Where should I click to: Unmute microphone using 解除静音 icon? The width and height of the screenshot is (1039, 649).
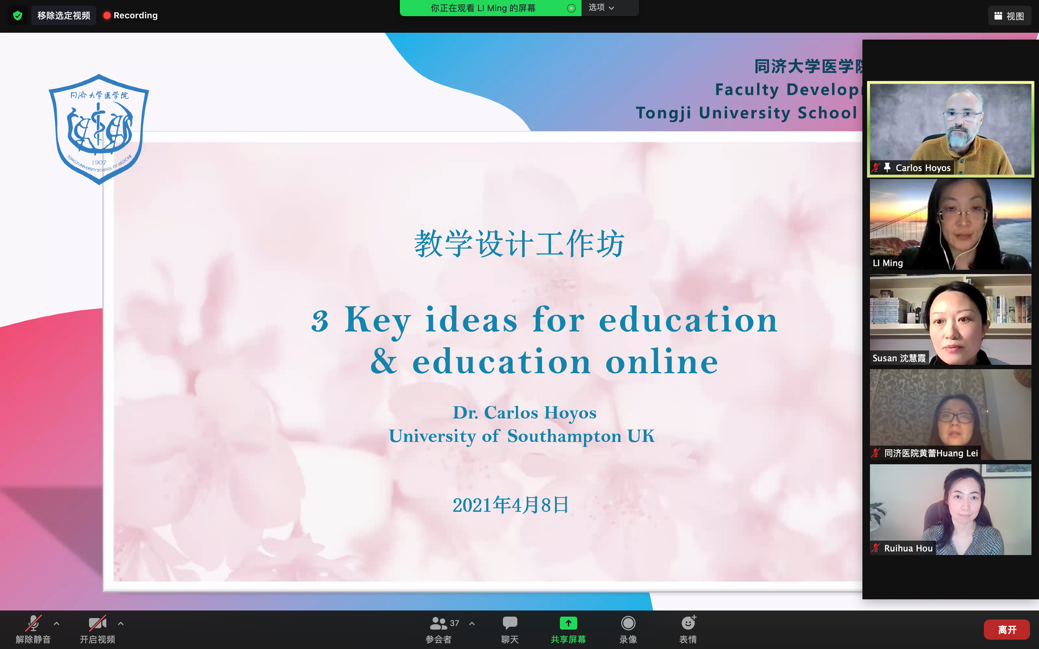33,624
